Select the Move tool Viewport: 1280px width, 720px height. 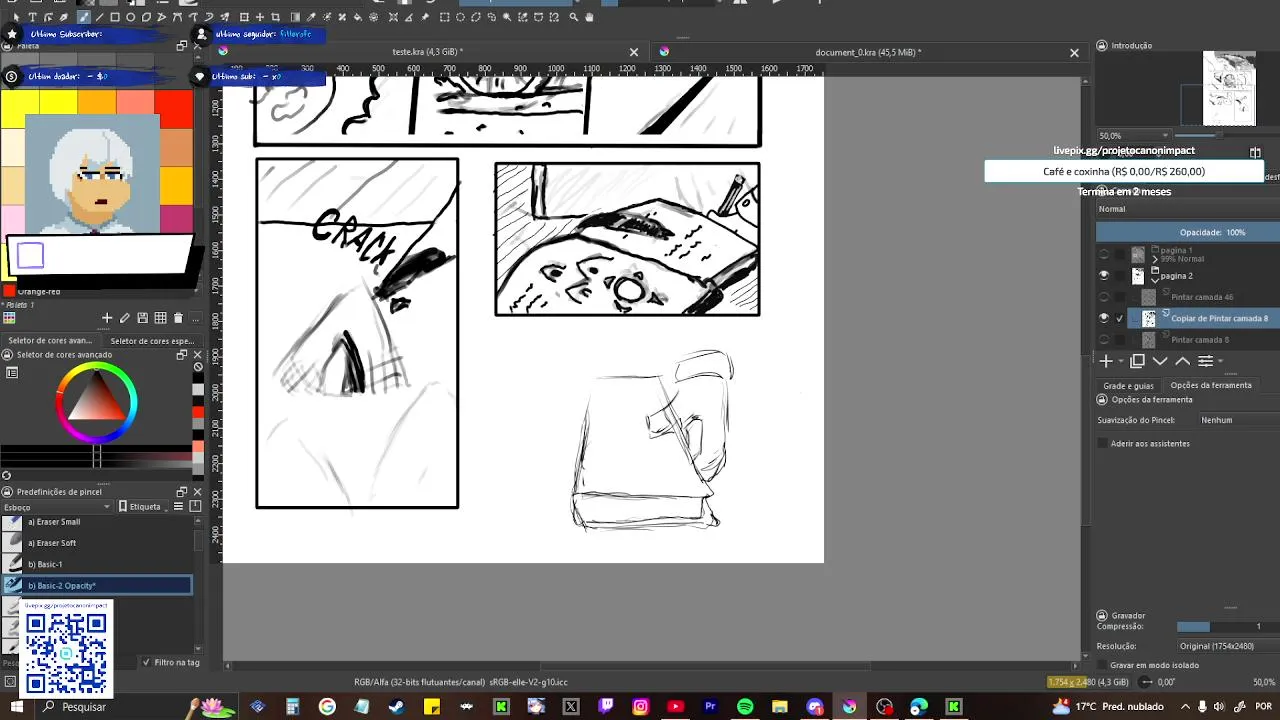260,17
